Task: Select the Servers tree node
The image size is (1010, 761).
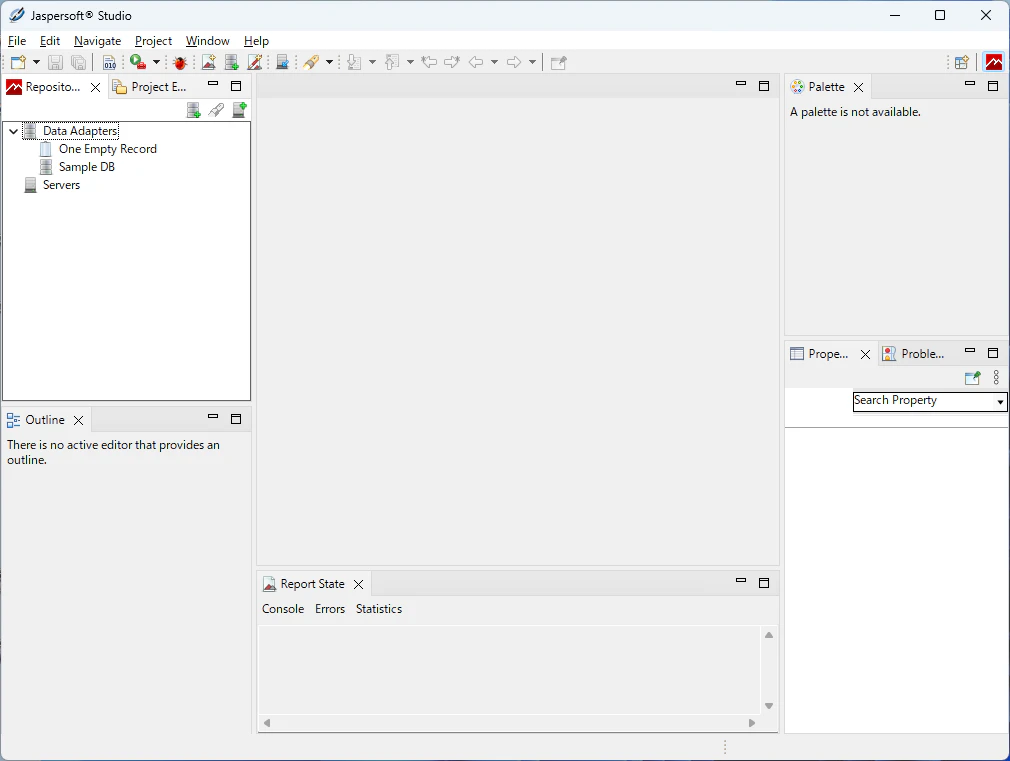Action: pos(61,185)
